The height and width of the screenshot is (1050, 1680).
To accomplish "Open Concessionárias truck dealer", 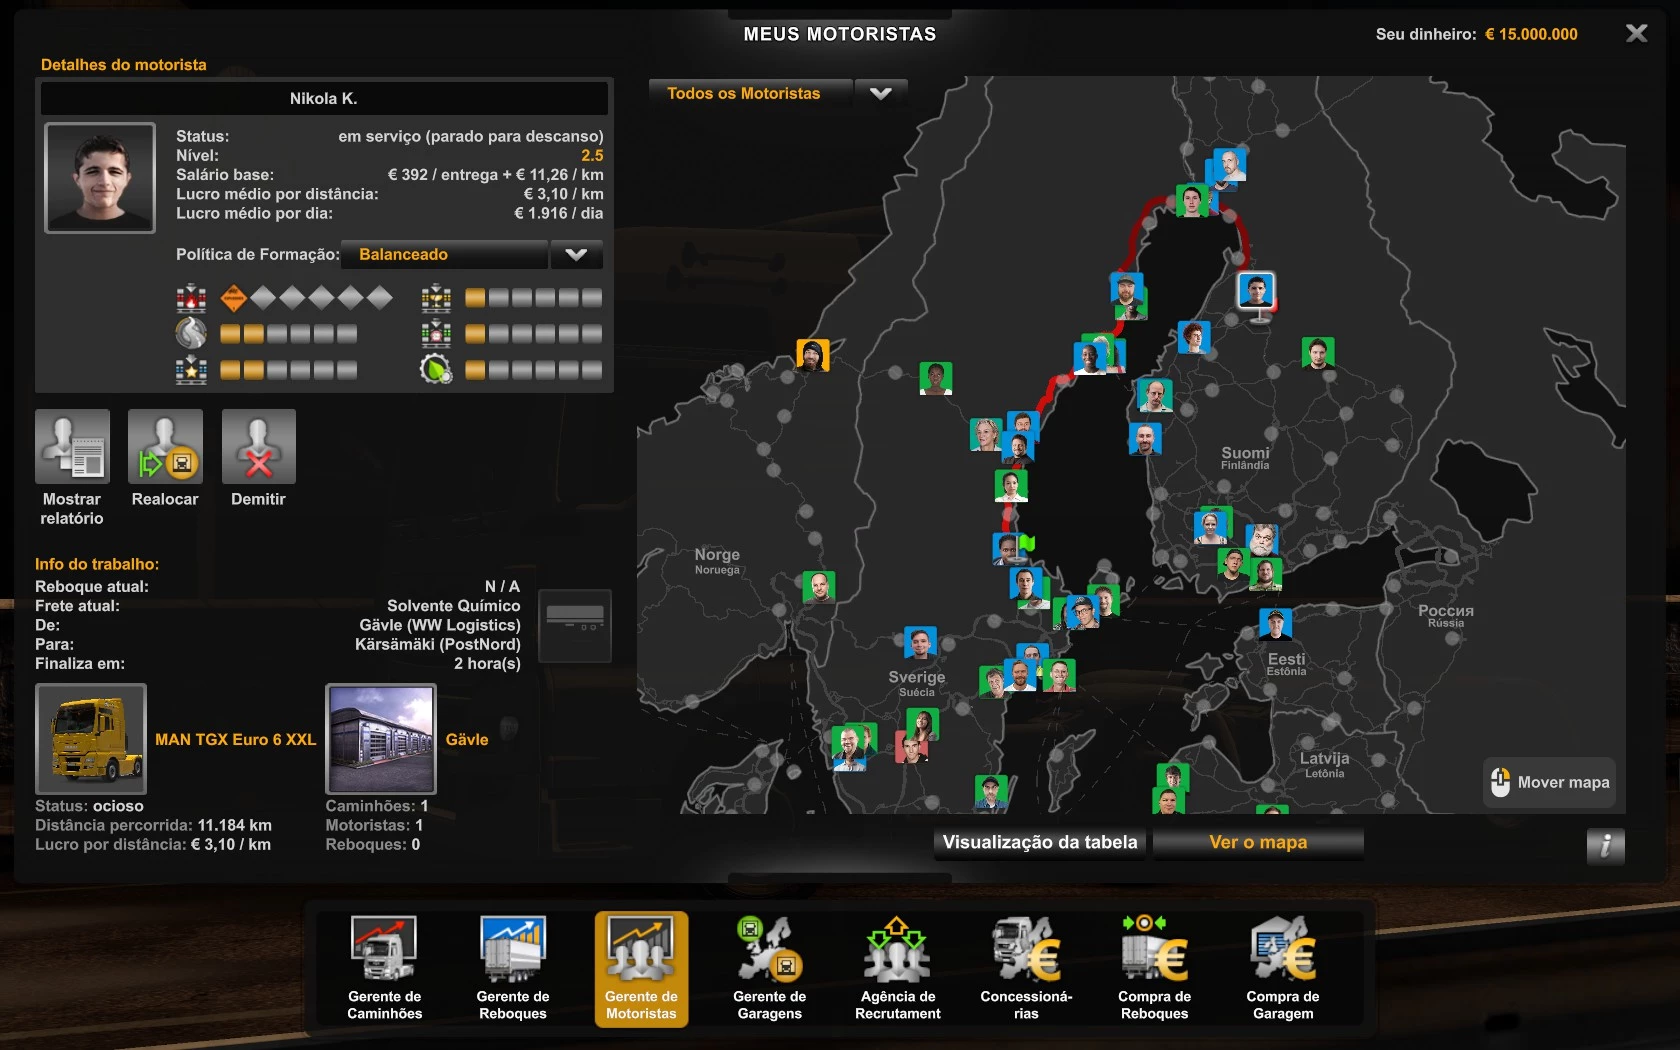I will click(x=1026, y=967).
